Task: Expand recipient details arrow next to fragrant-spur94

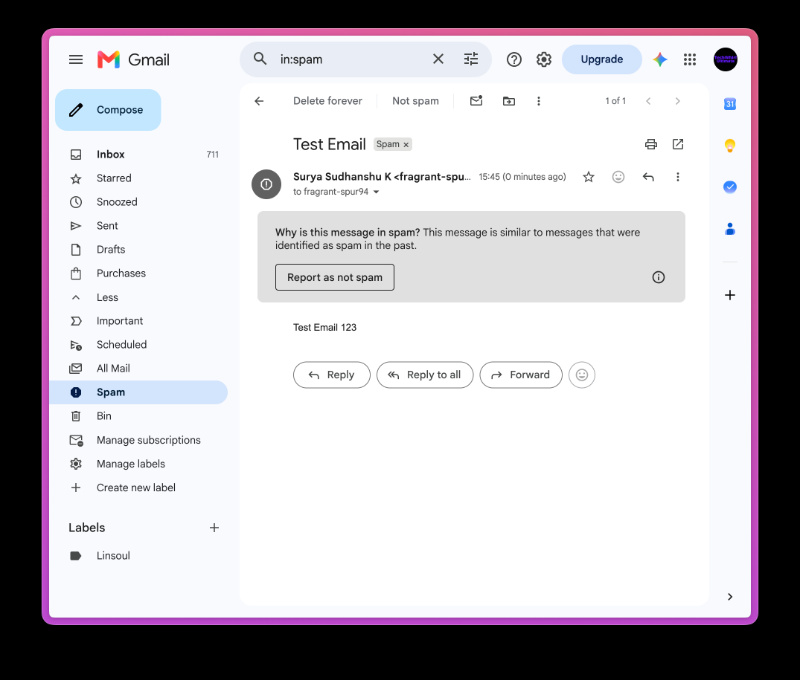Action: [376, 192]
